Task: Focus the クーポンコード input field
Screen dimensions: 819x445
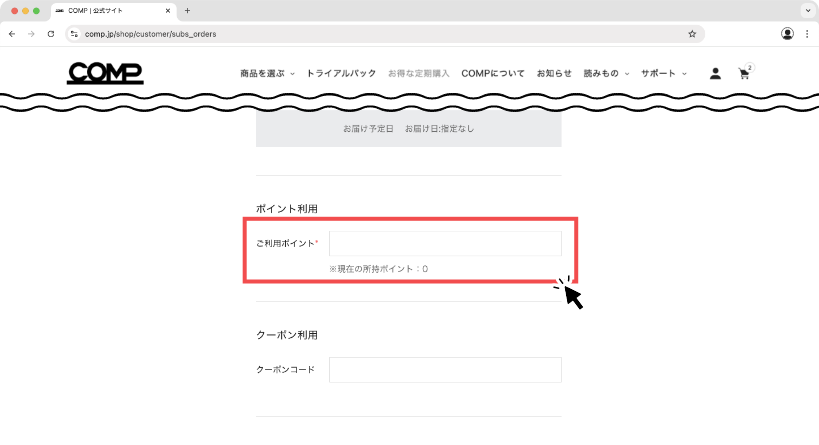Action: pos(445,370)
